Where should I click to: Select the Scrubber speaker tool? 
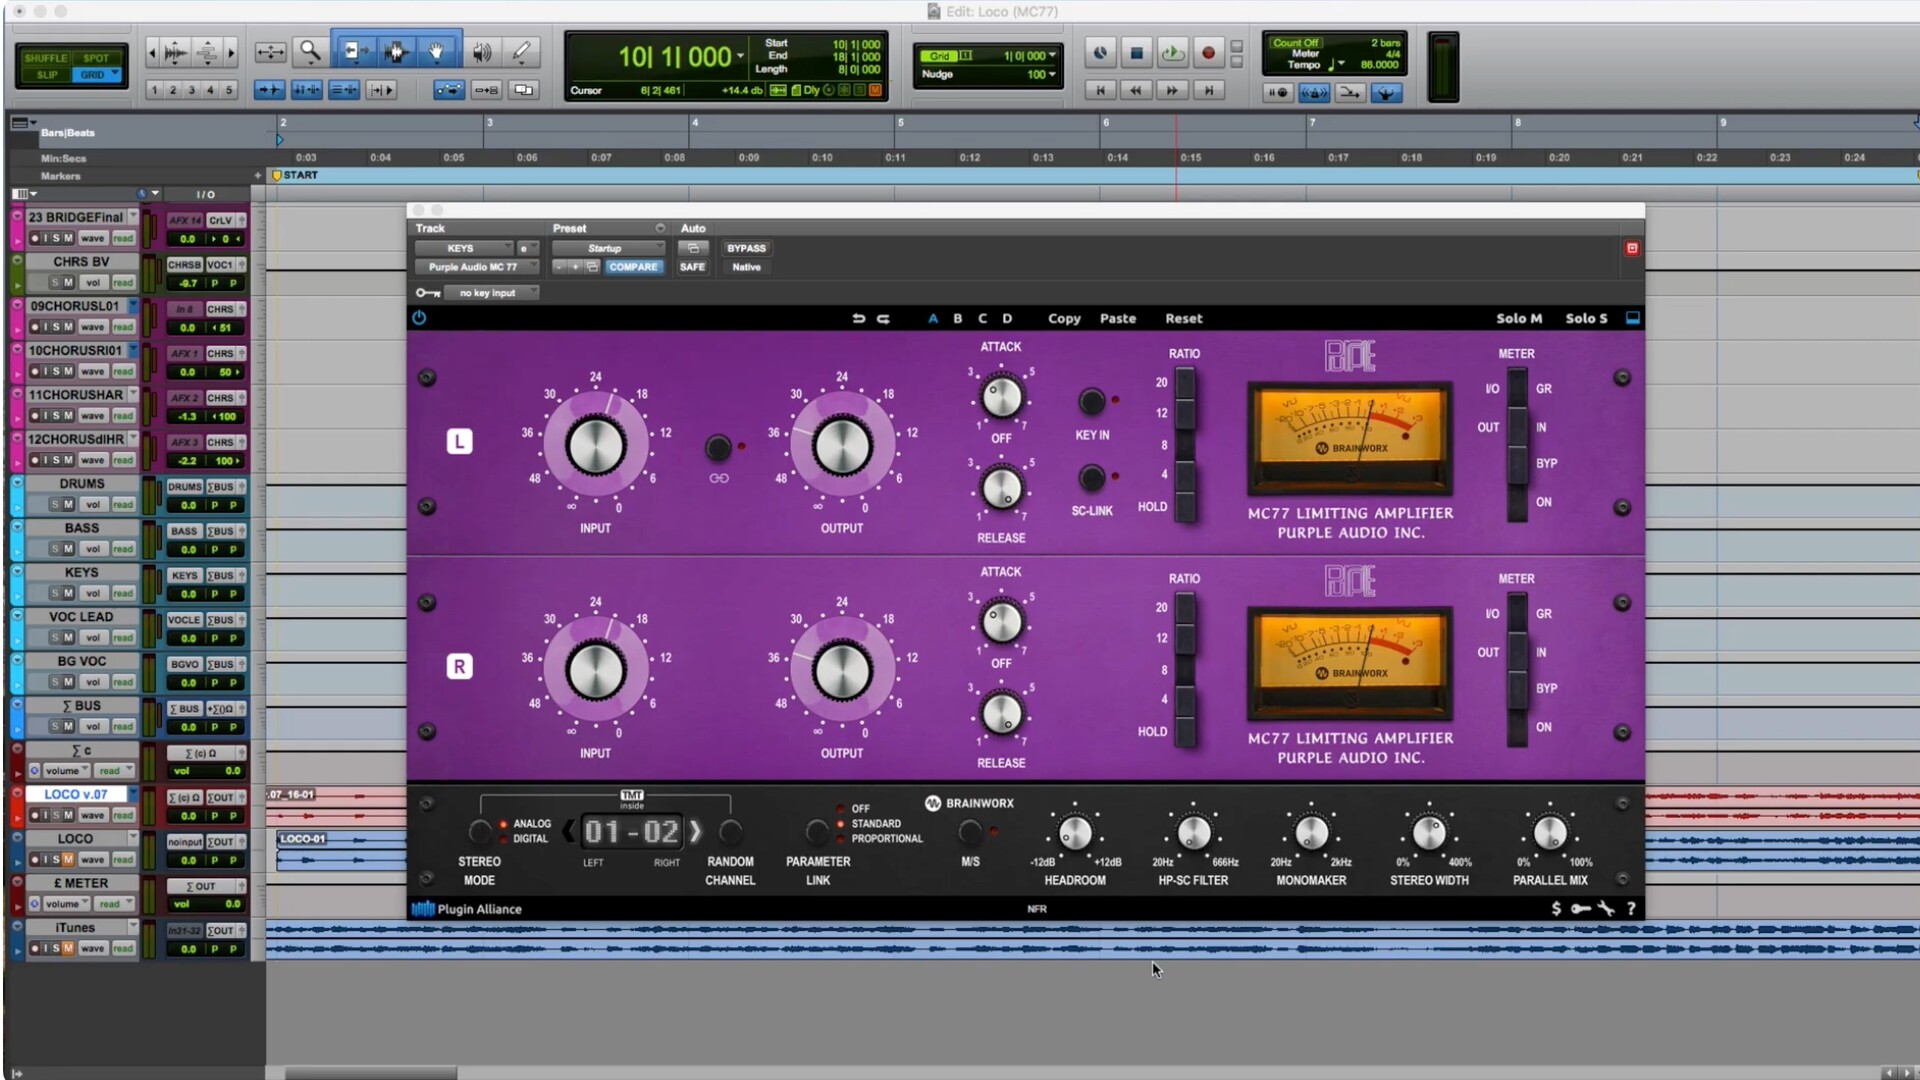[x=482, y=52]
